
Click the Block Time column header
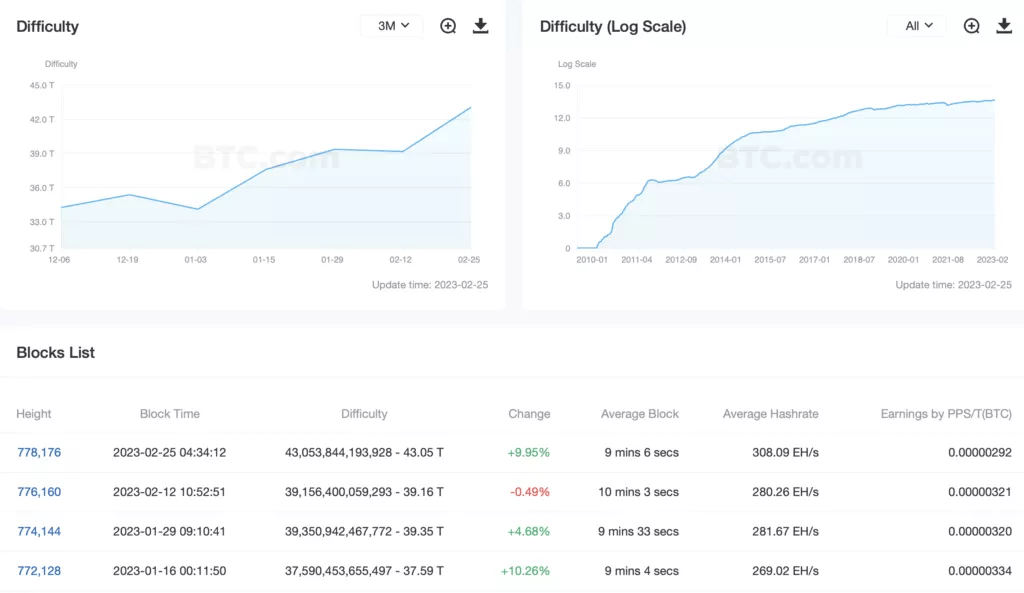[x=169, y=413]
